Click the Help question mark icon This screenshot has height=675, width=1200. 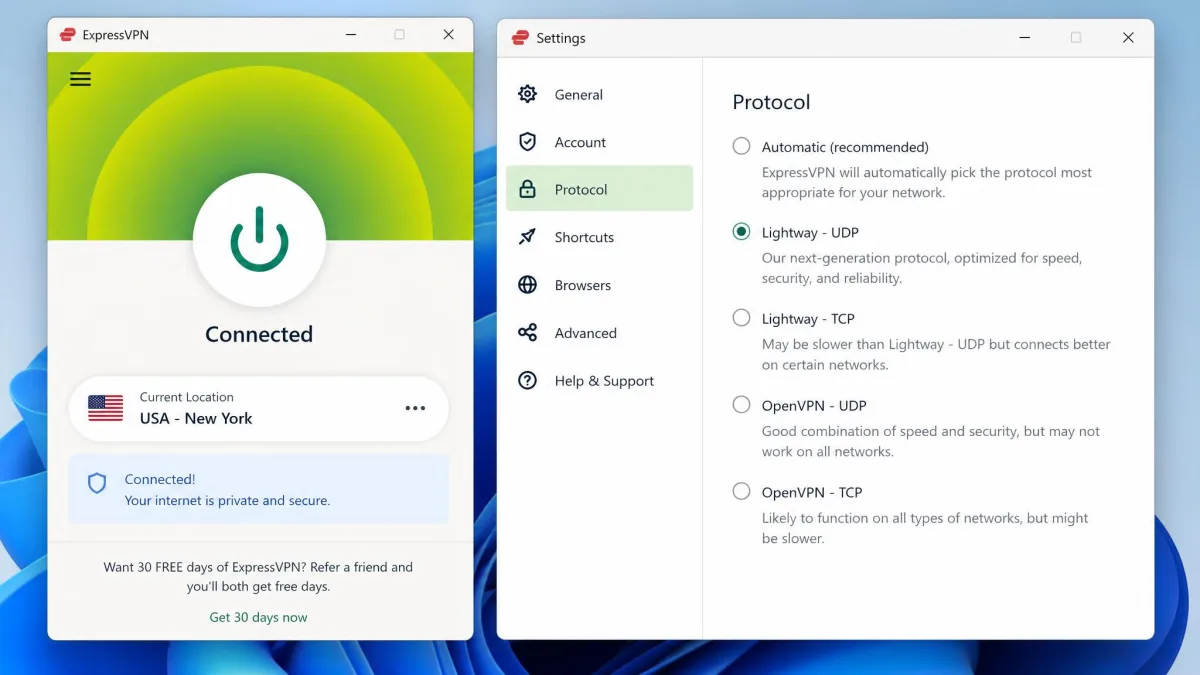coord(527,380)
